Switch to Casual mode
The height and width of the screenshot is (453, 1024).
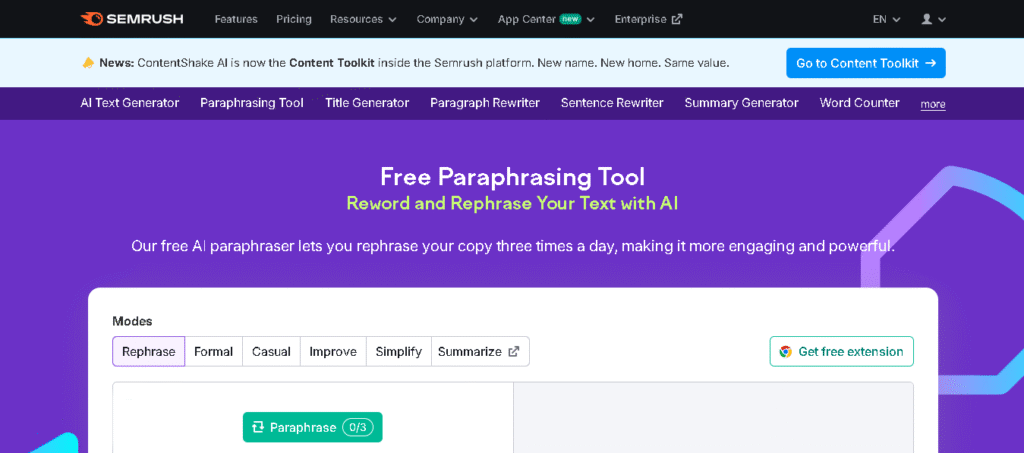click(271, 352)
